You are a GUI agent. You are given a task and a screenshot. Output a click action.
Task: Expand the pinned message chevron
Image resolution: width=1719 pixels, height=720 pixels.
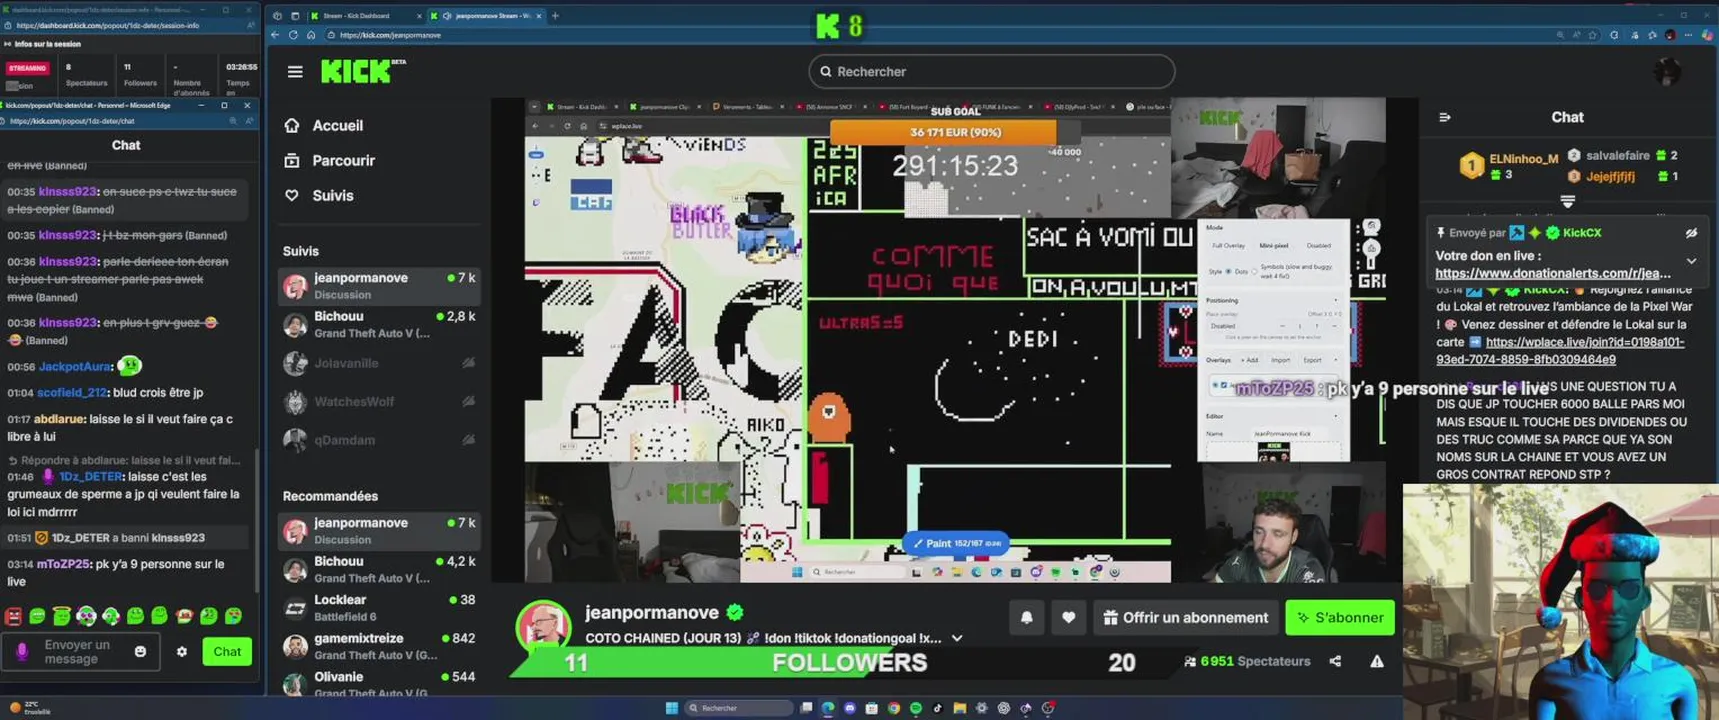(1691, 261)
